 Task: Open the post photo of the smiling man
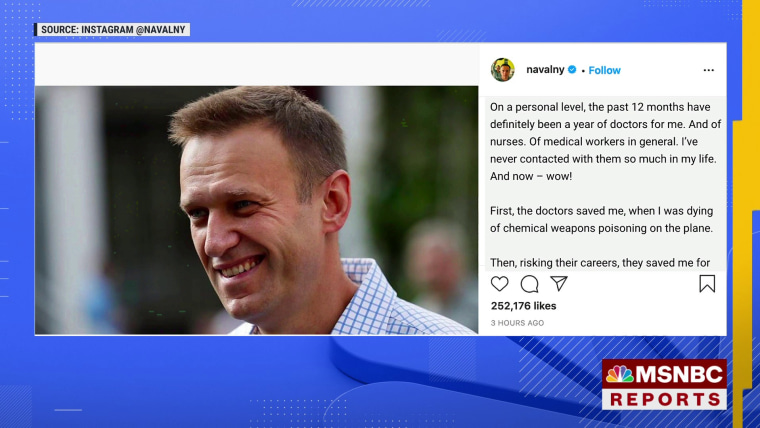point(256,210)
